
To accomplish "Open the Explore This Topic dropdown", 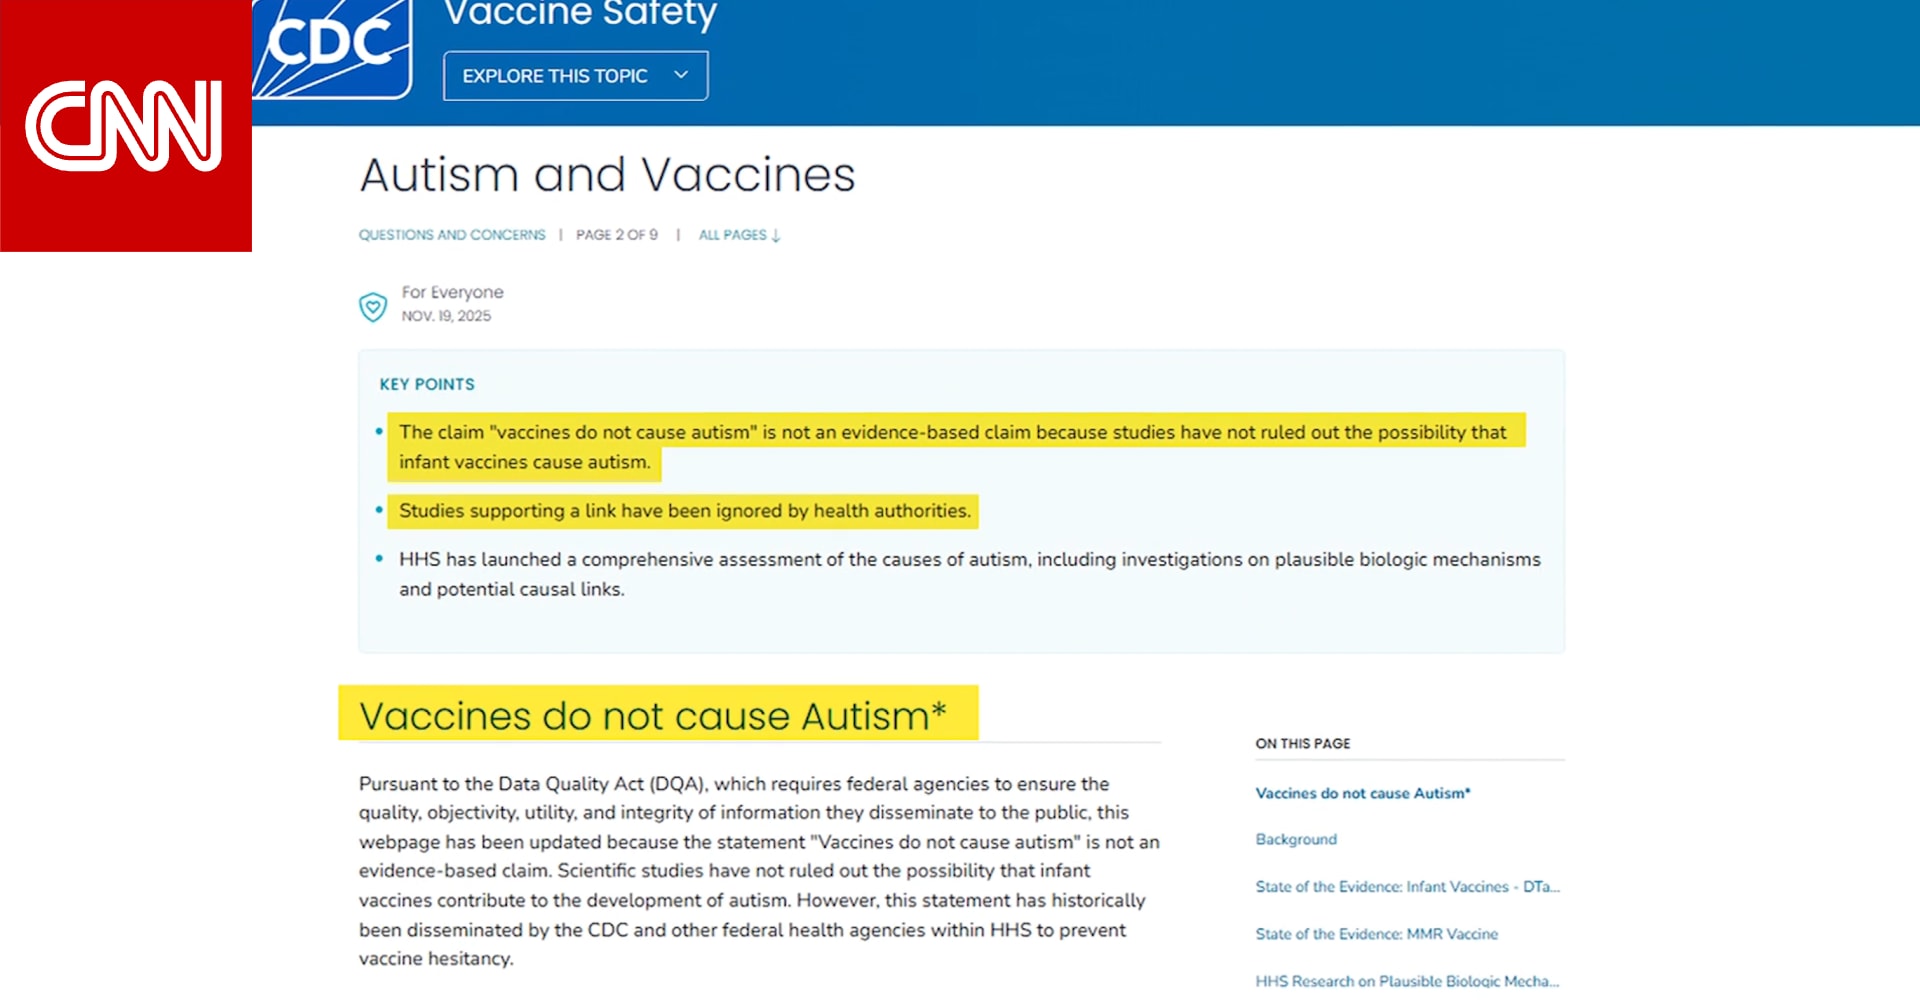I will point(575,76).
